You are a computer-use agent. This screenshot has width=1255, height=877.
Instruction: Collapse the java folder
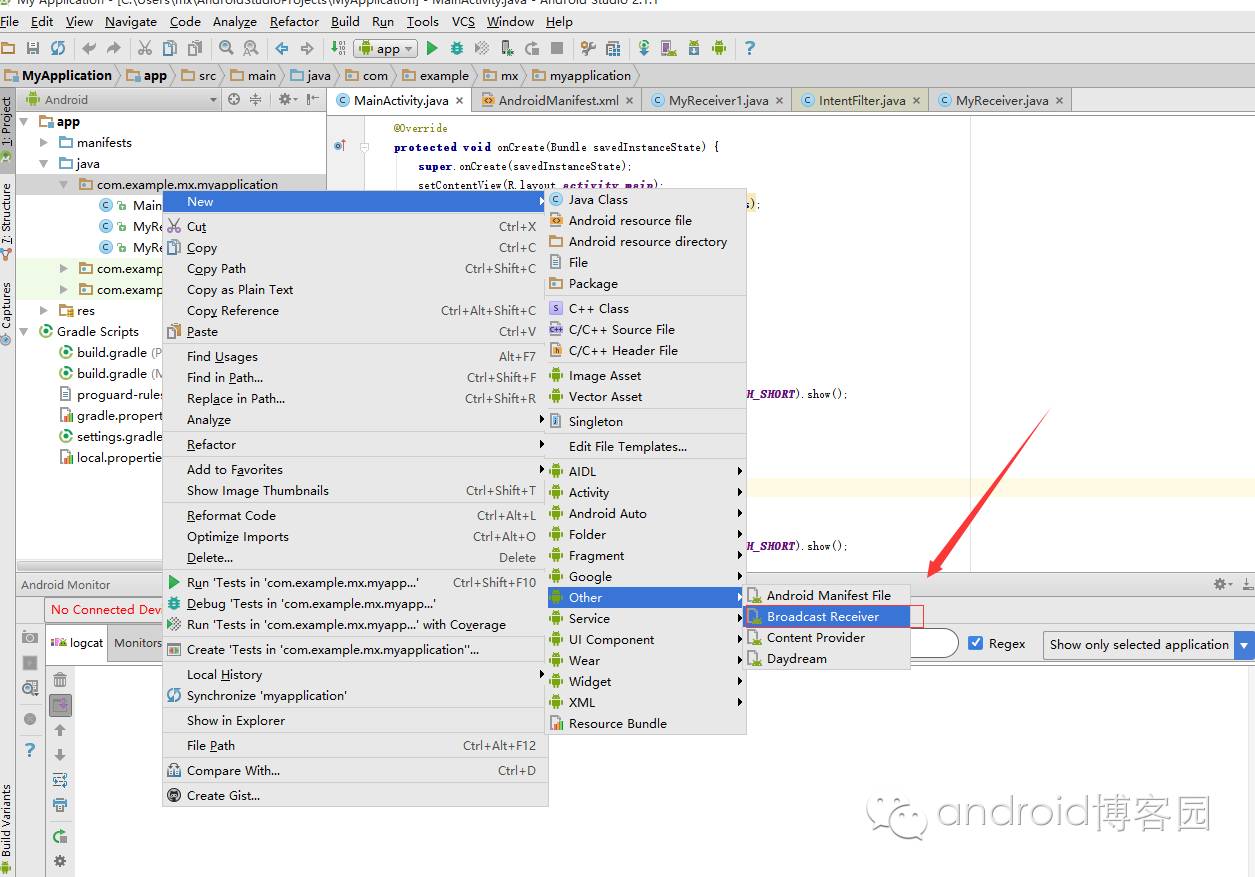(44, 163)
